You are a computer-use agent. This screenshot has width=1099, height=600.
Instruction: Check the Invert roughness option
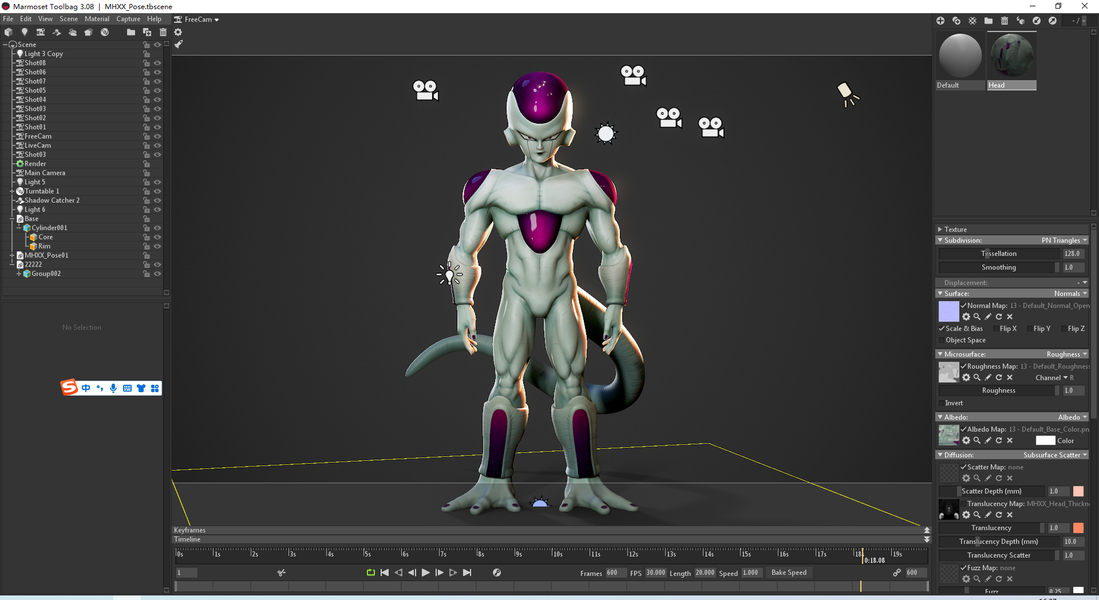(941, 403)
